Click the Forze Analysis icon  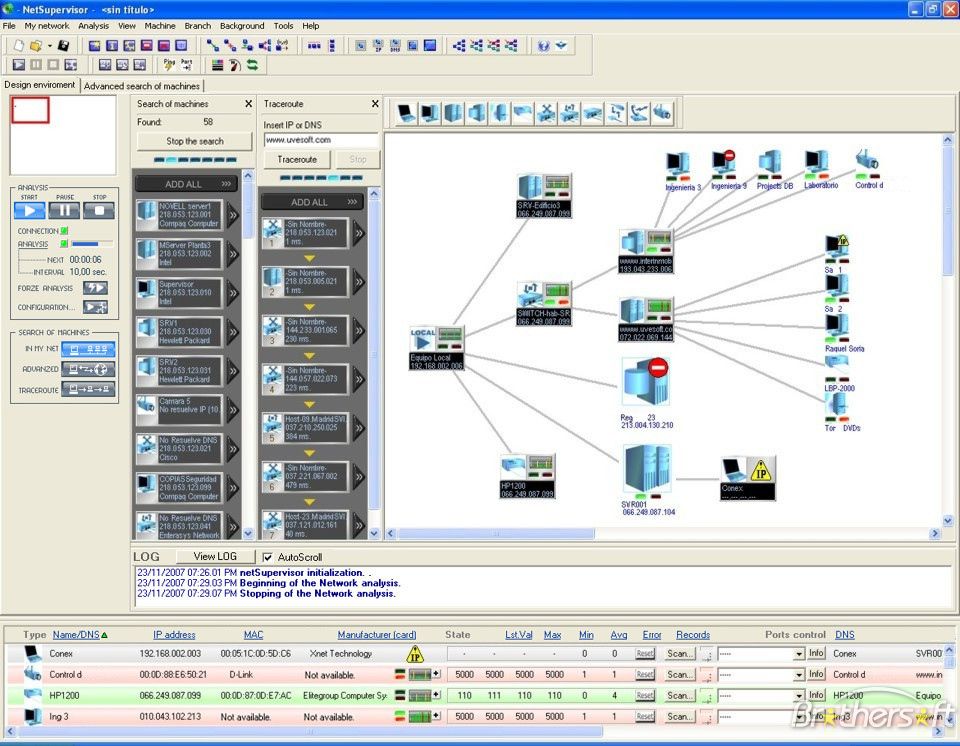(95, 288)
